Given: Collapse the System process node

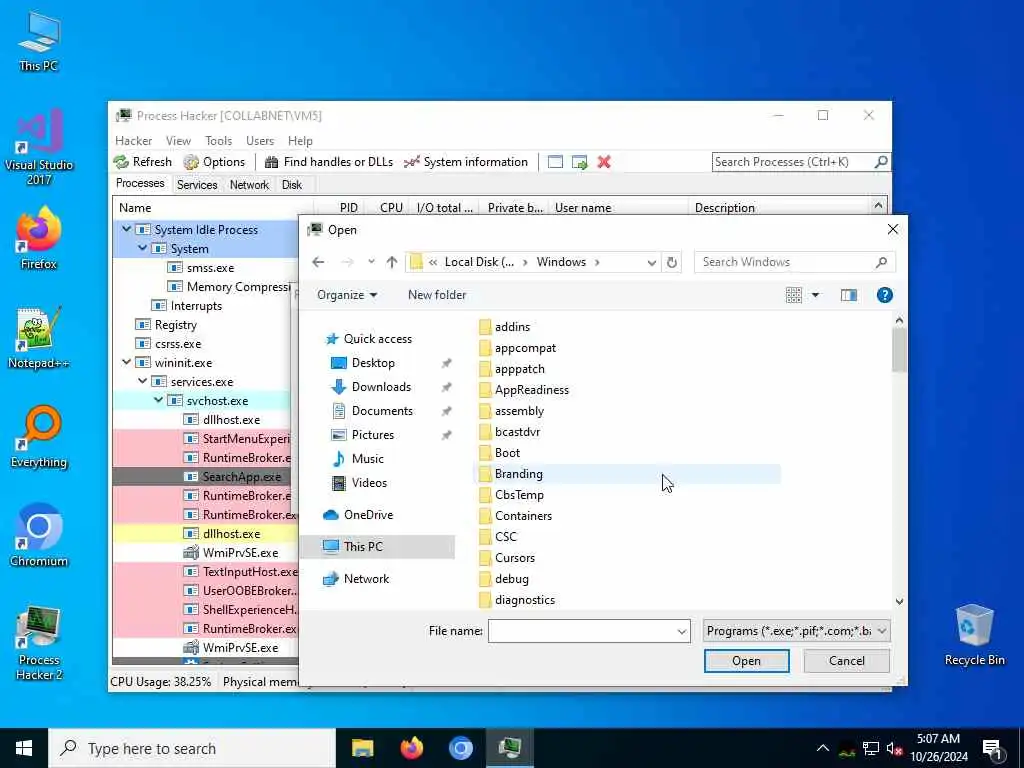Looking at the screenshot, I should (142, 248).
